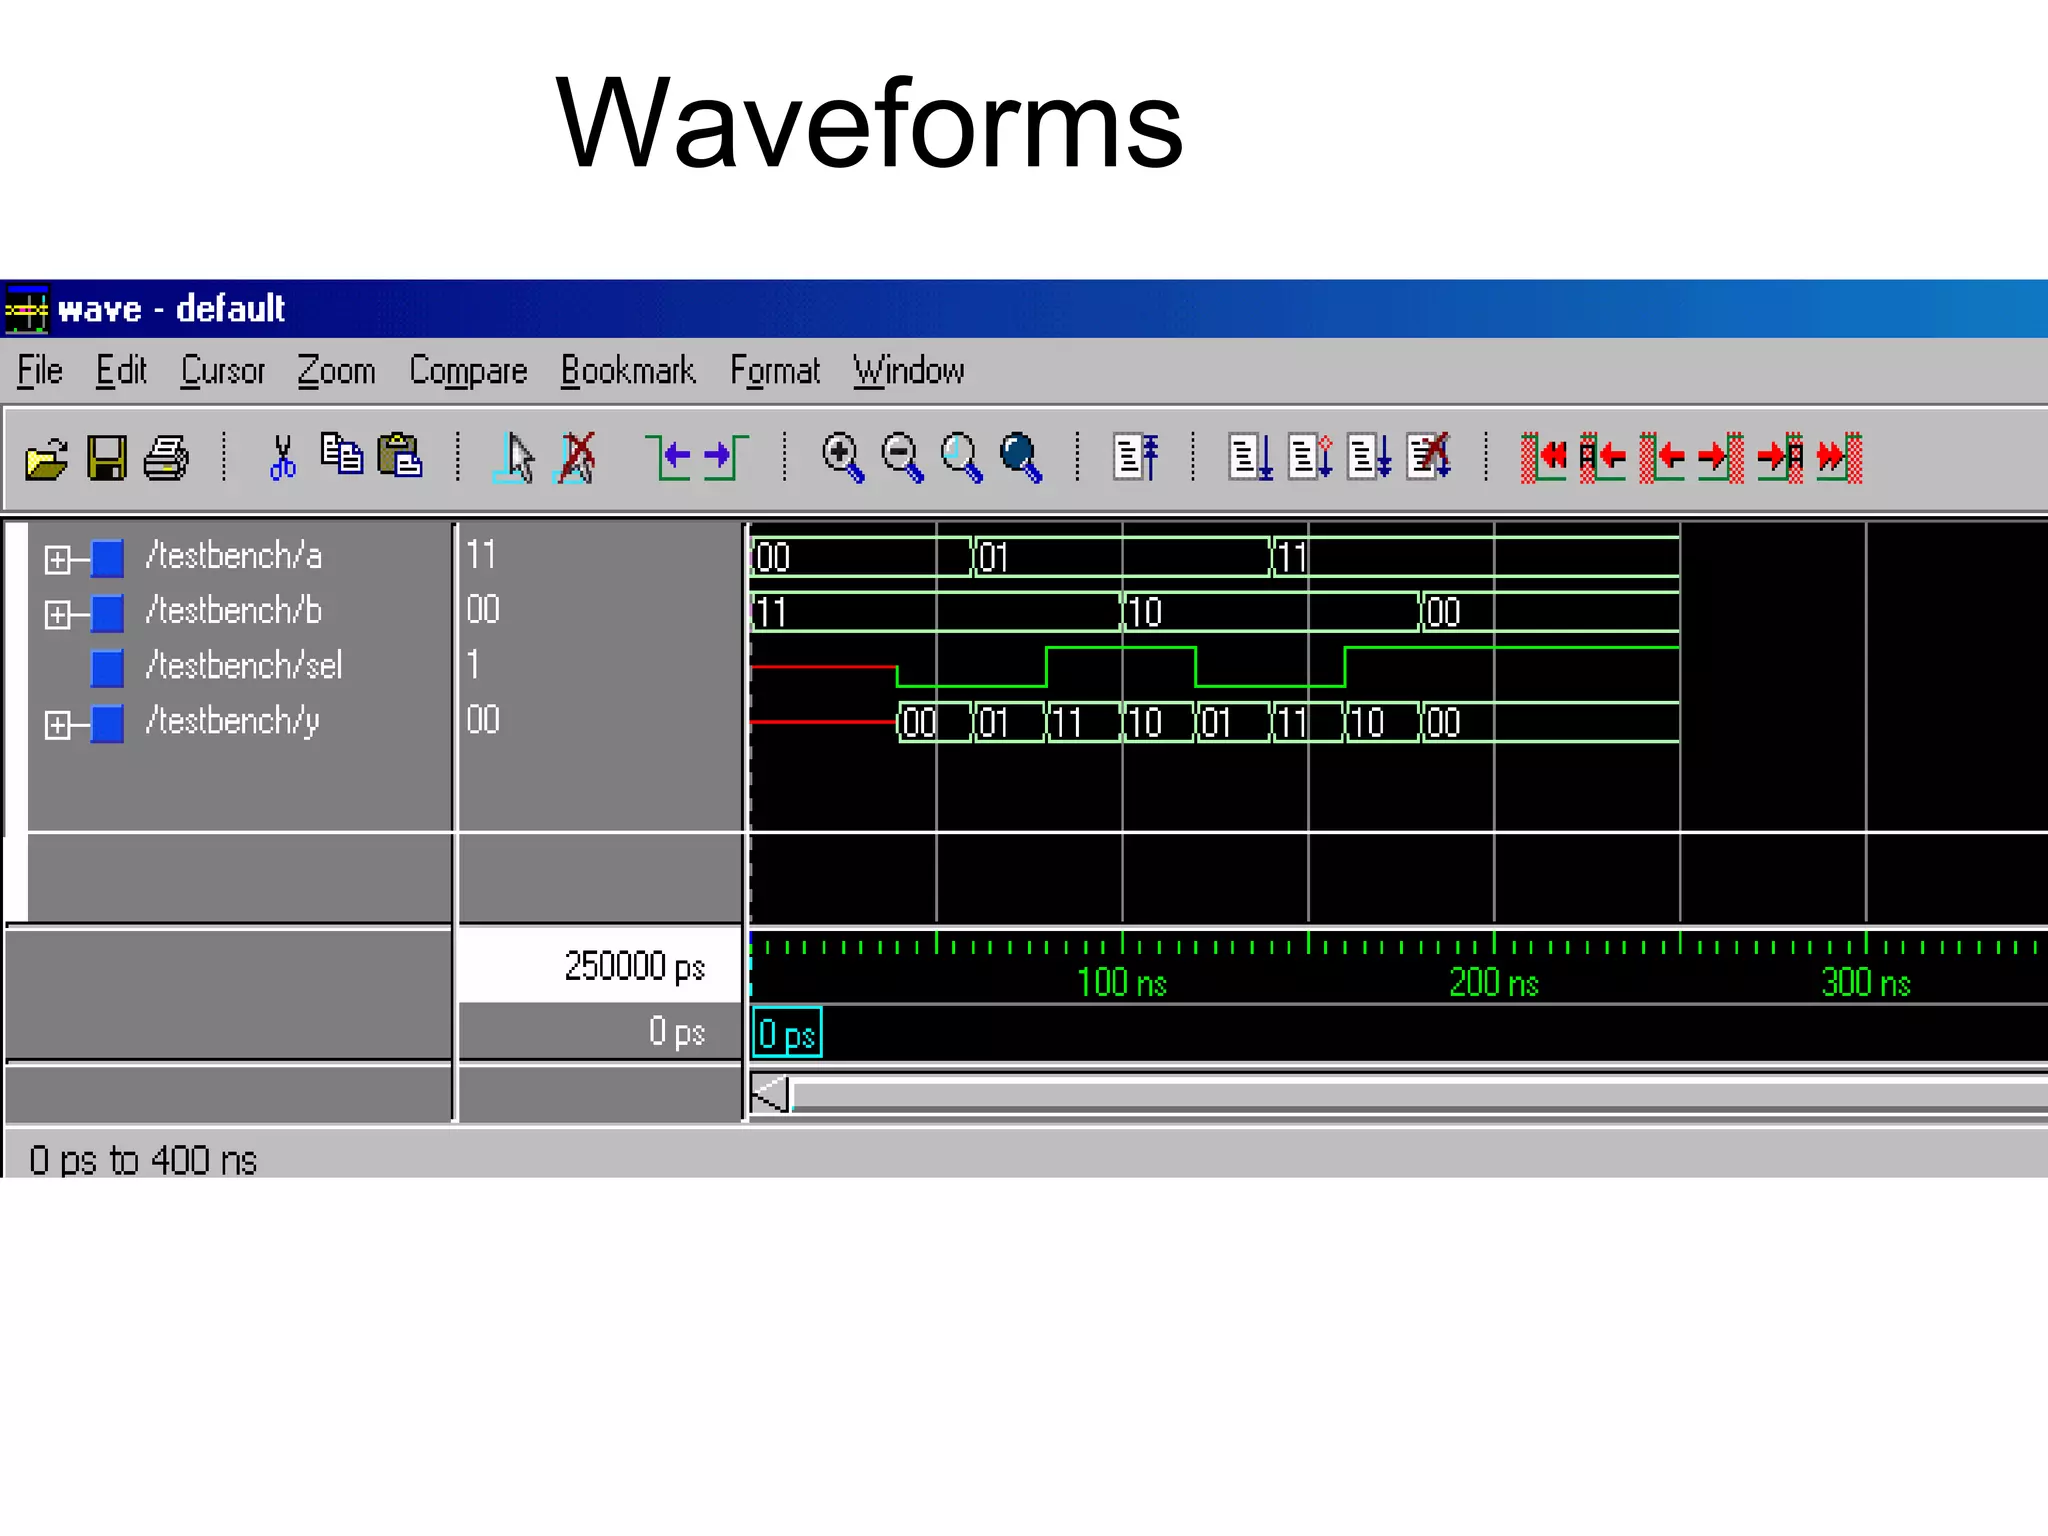
Task: Click the 10 segment of the b waveform
Action: pos(1270,612)
